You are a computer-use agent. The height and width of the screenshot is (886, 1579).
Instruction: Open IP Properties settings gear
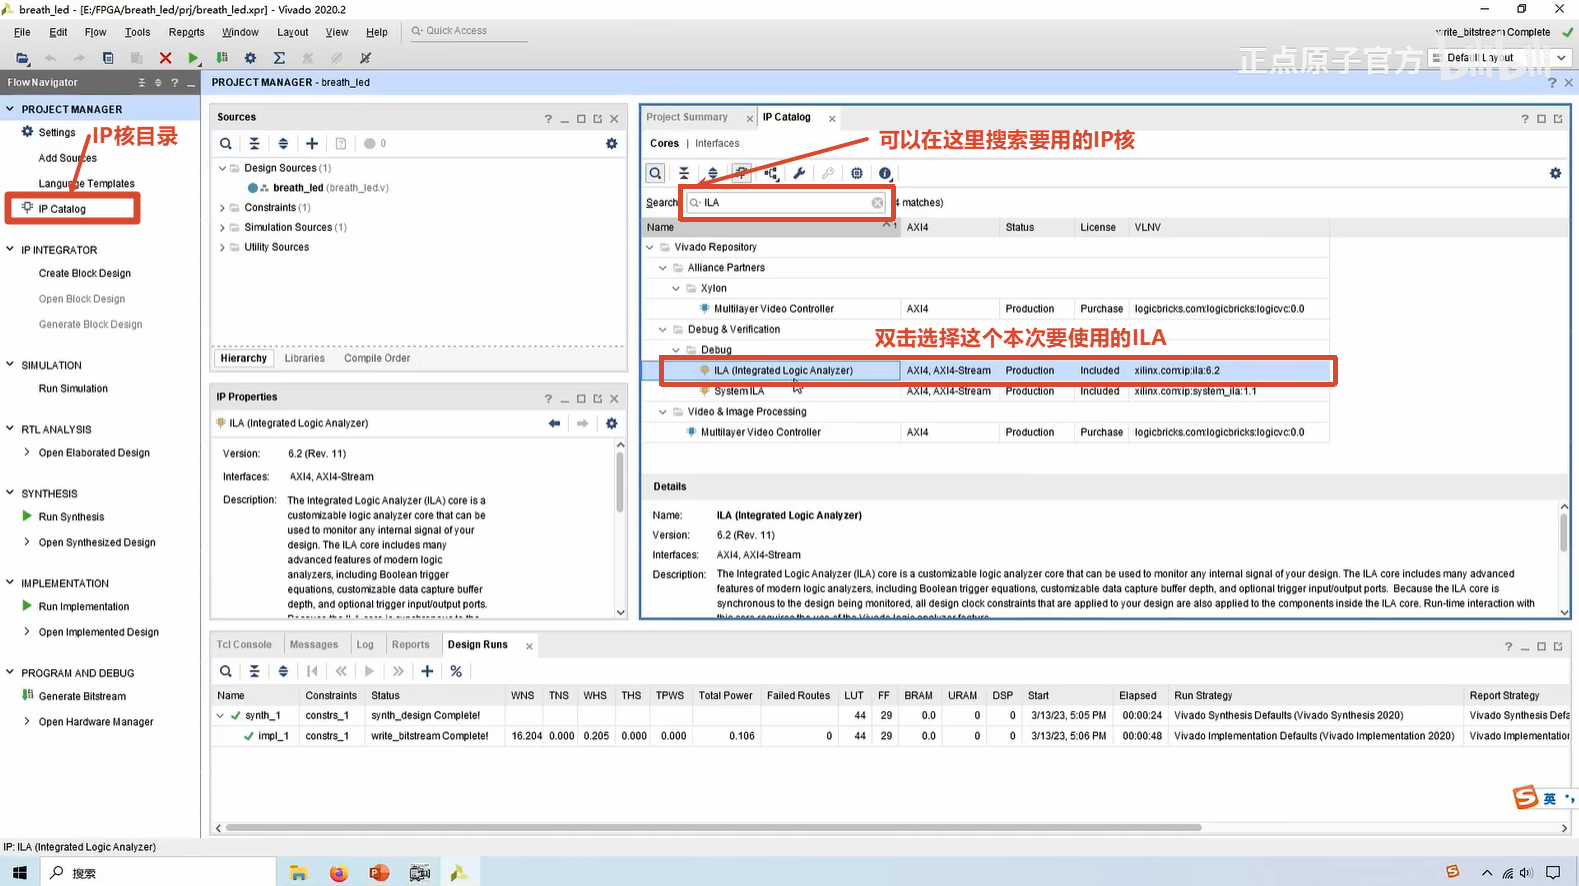(x=612, y=423)
